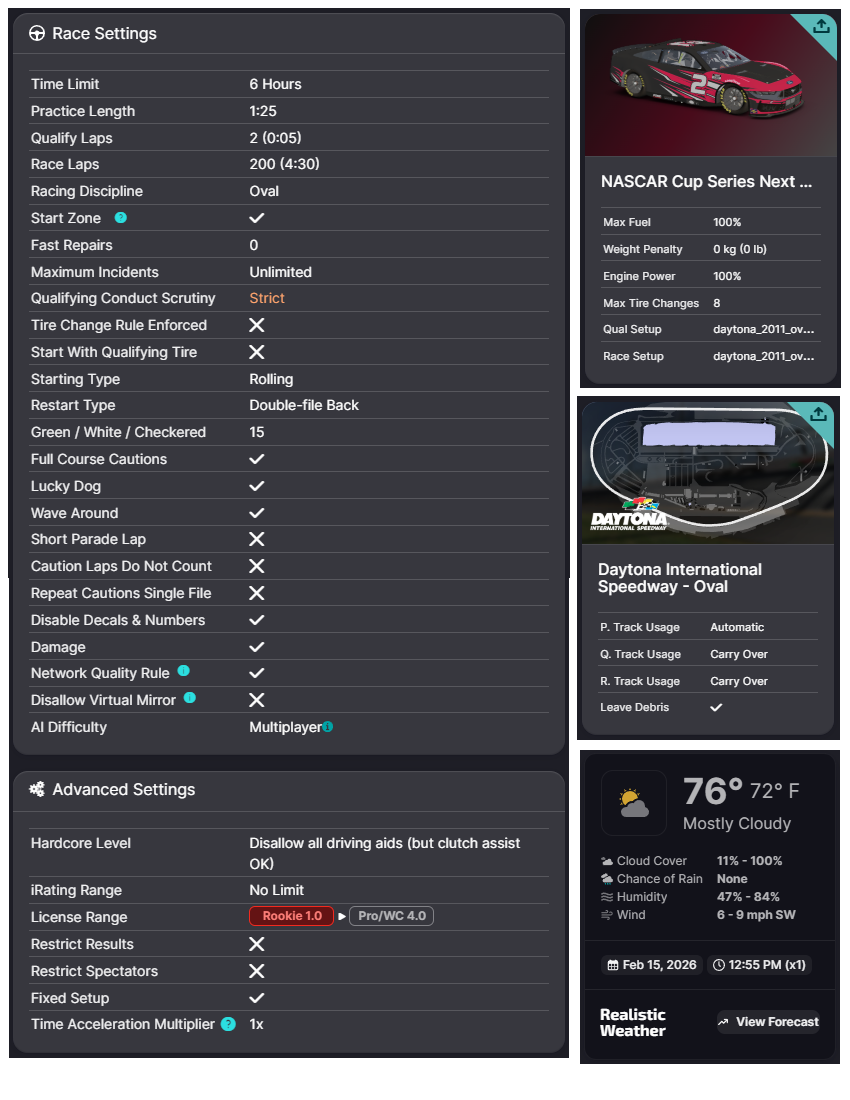Toggle the Lucky Dog checkmark
This screenshot has width=850, height=1100.
coord(257,486)
